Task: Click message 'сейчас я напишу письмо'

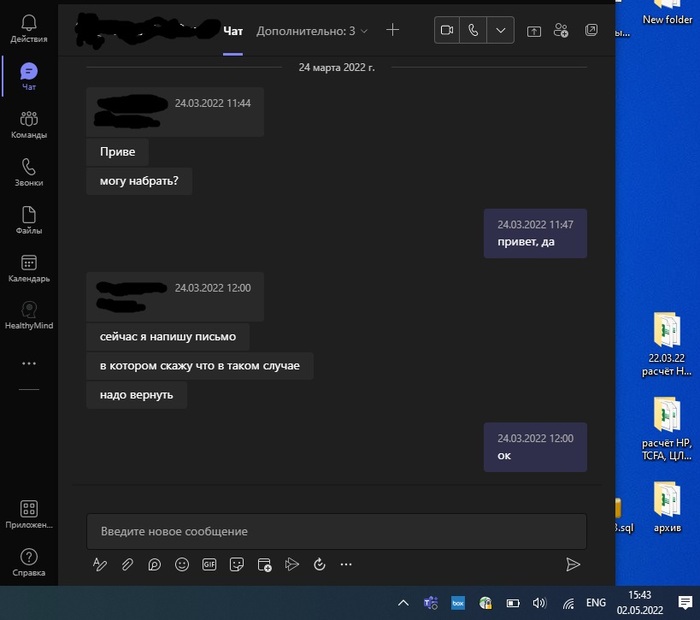Action: click(x=168, y=337)
